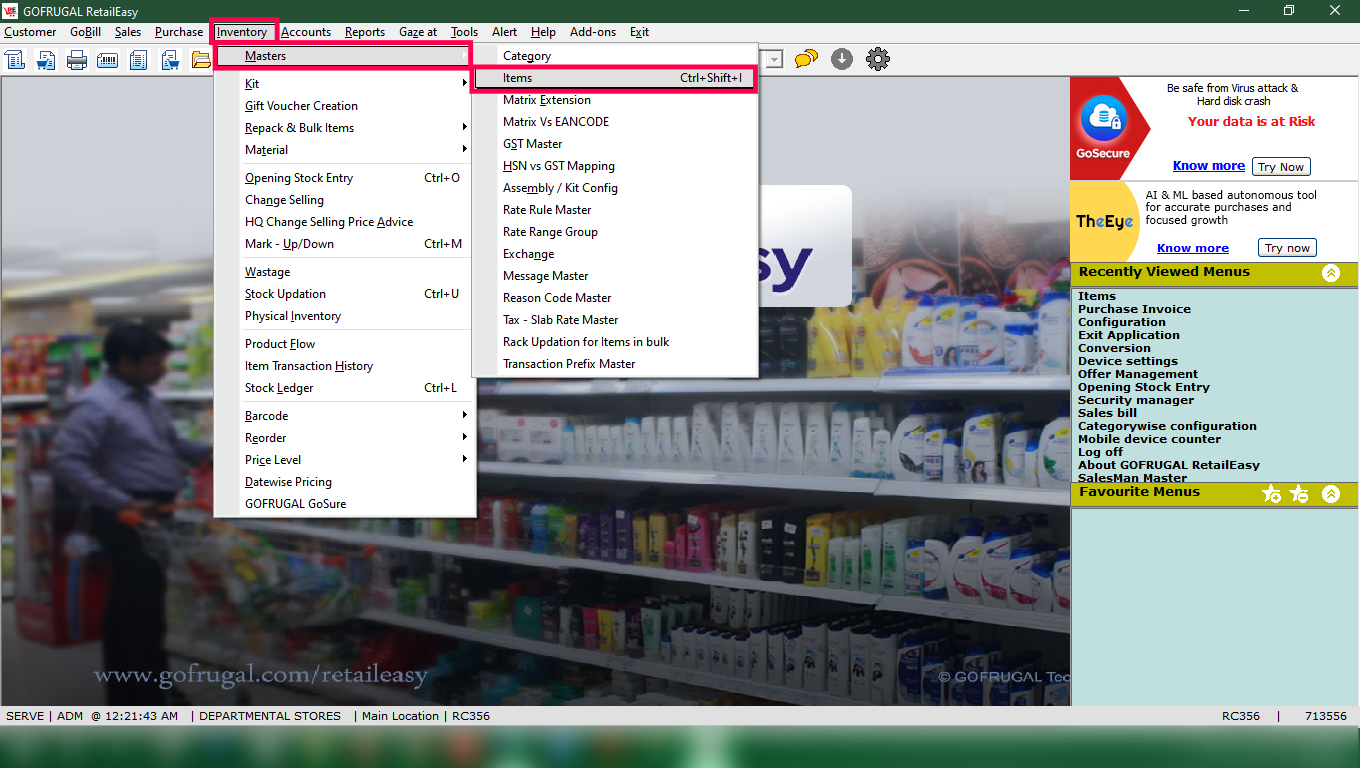Open Configuration from Recently Viewed Menus
Screen dimensions: 1360x768
pyautogui.click(x=1122, y=322)
